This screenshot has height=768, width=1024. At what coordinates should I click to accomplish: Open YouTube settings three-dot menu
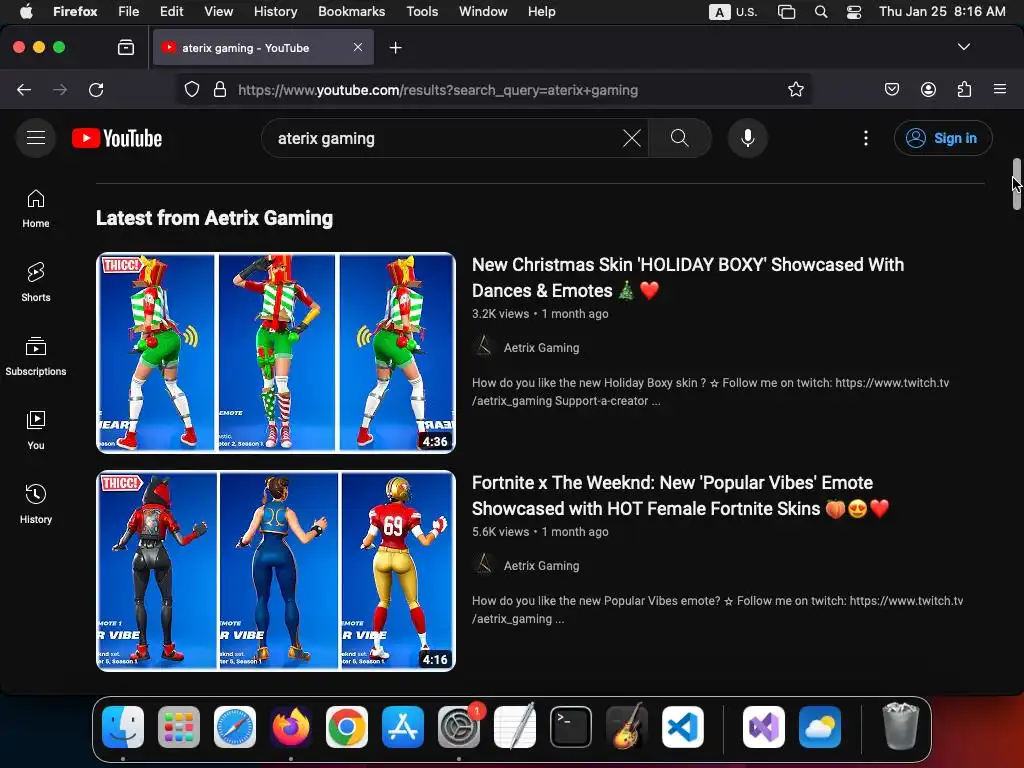pyautogui.click(x=866, y=138)
